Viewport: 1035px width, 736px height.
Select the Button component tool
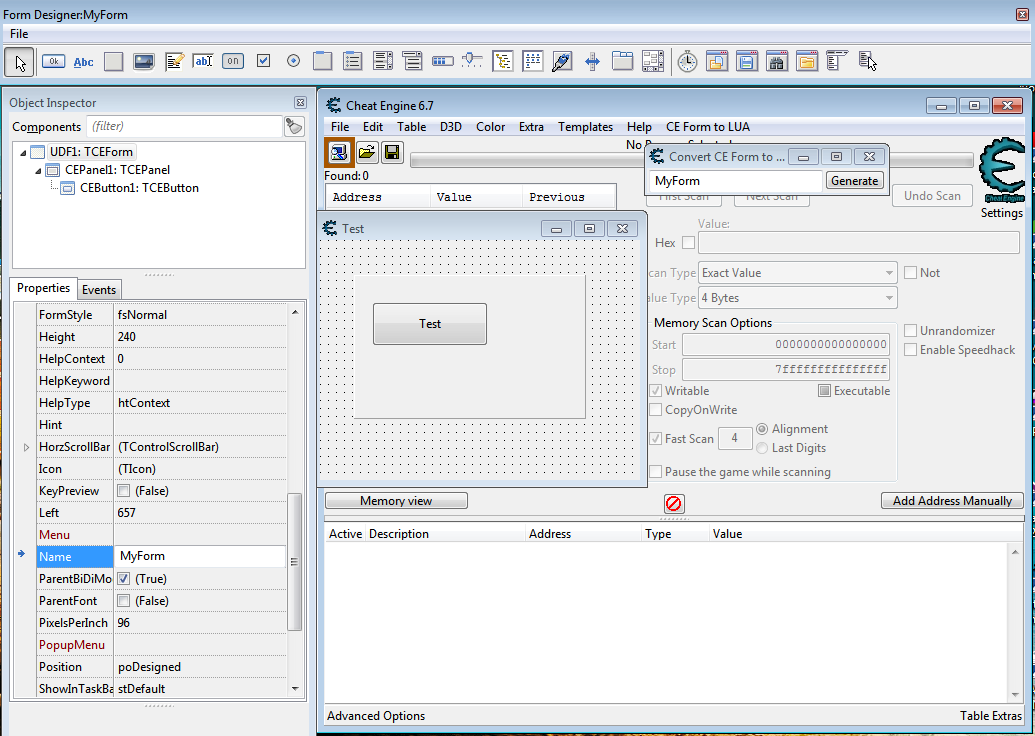pos(54,62)
